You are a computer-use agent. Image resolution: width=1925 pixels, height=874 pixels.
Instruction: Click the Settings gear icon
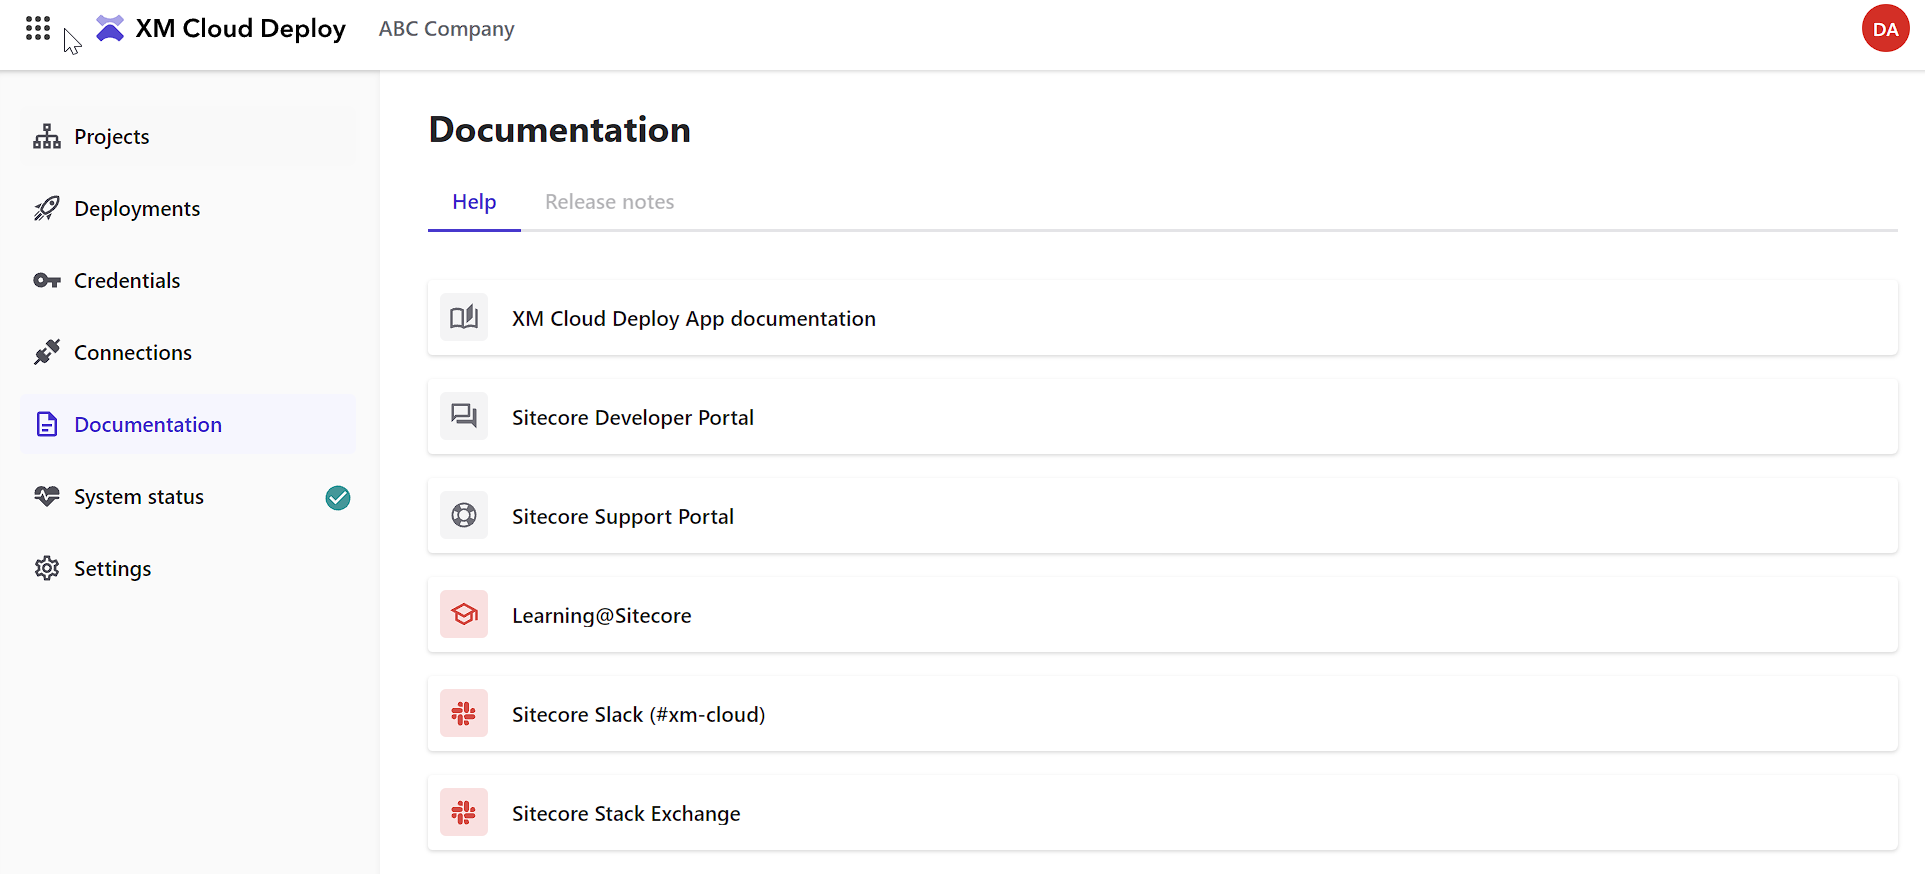(x=47, y=569)
